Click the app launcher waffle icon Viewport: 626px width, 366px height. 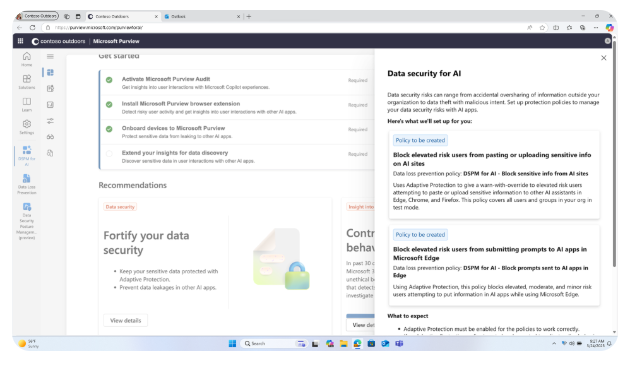(x=20, y=41)
